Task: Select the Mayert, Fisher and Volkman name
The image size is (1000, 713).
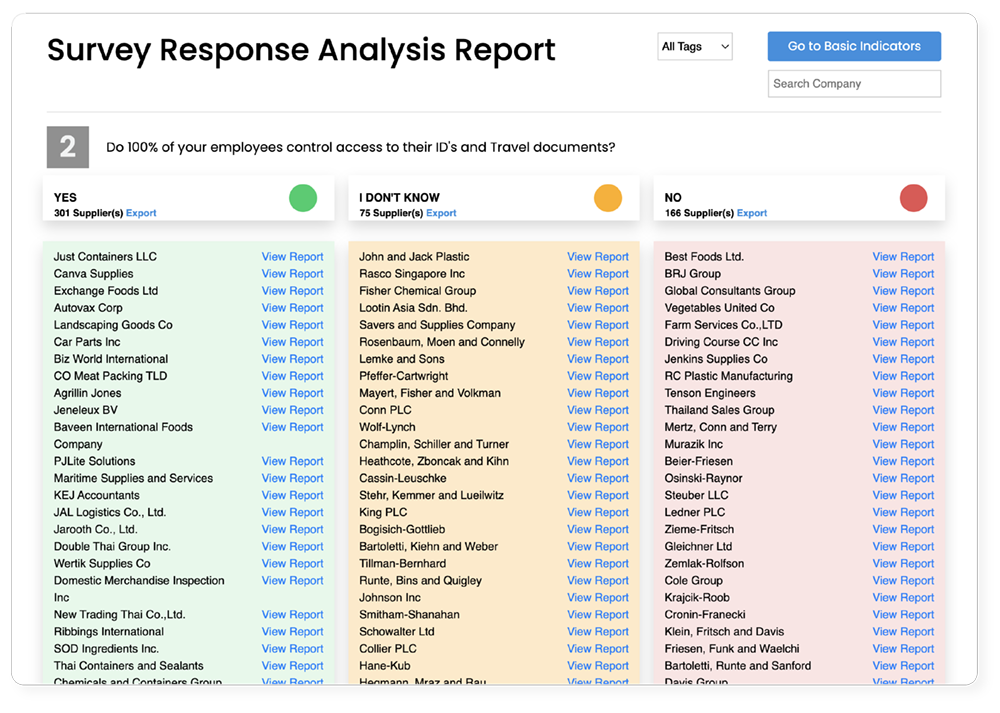Action: click(430, 393)
